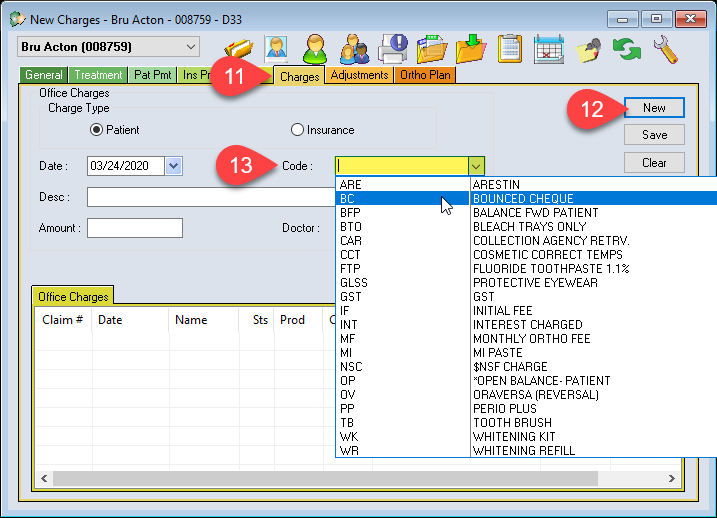717x518 pixels.
Task: Click the Prod column header
Action: (298, 320)
